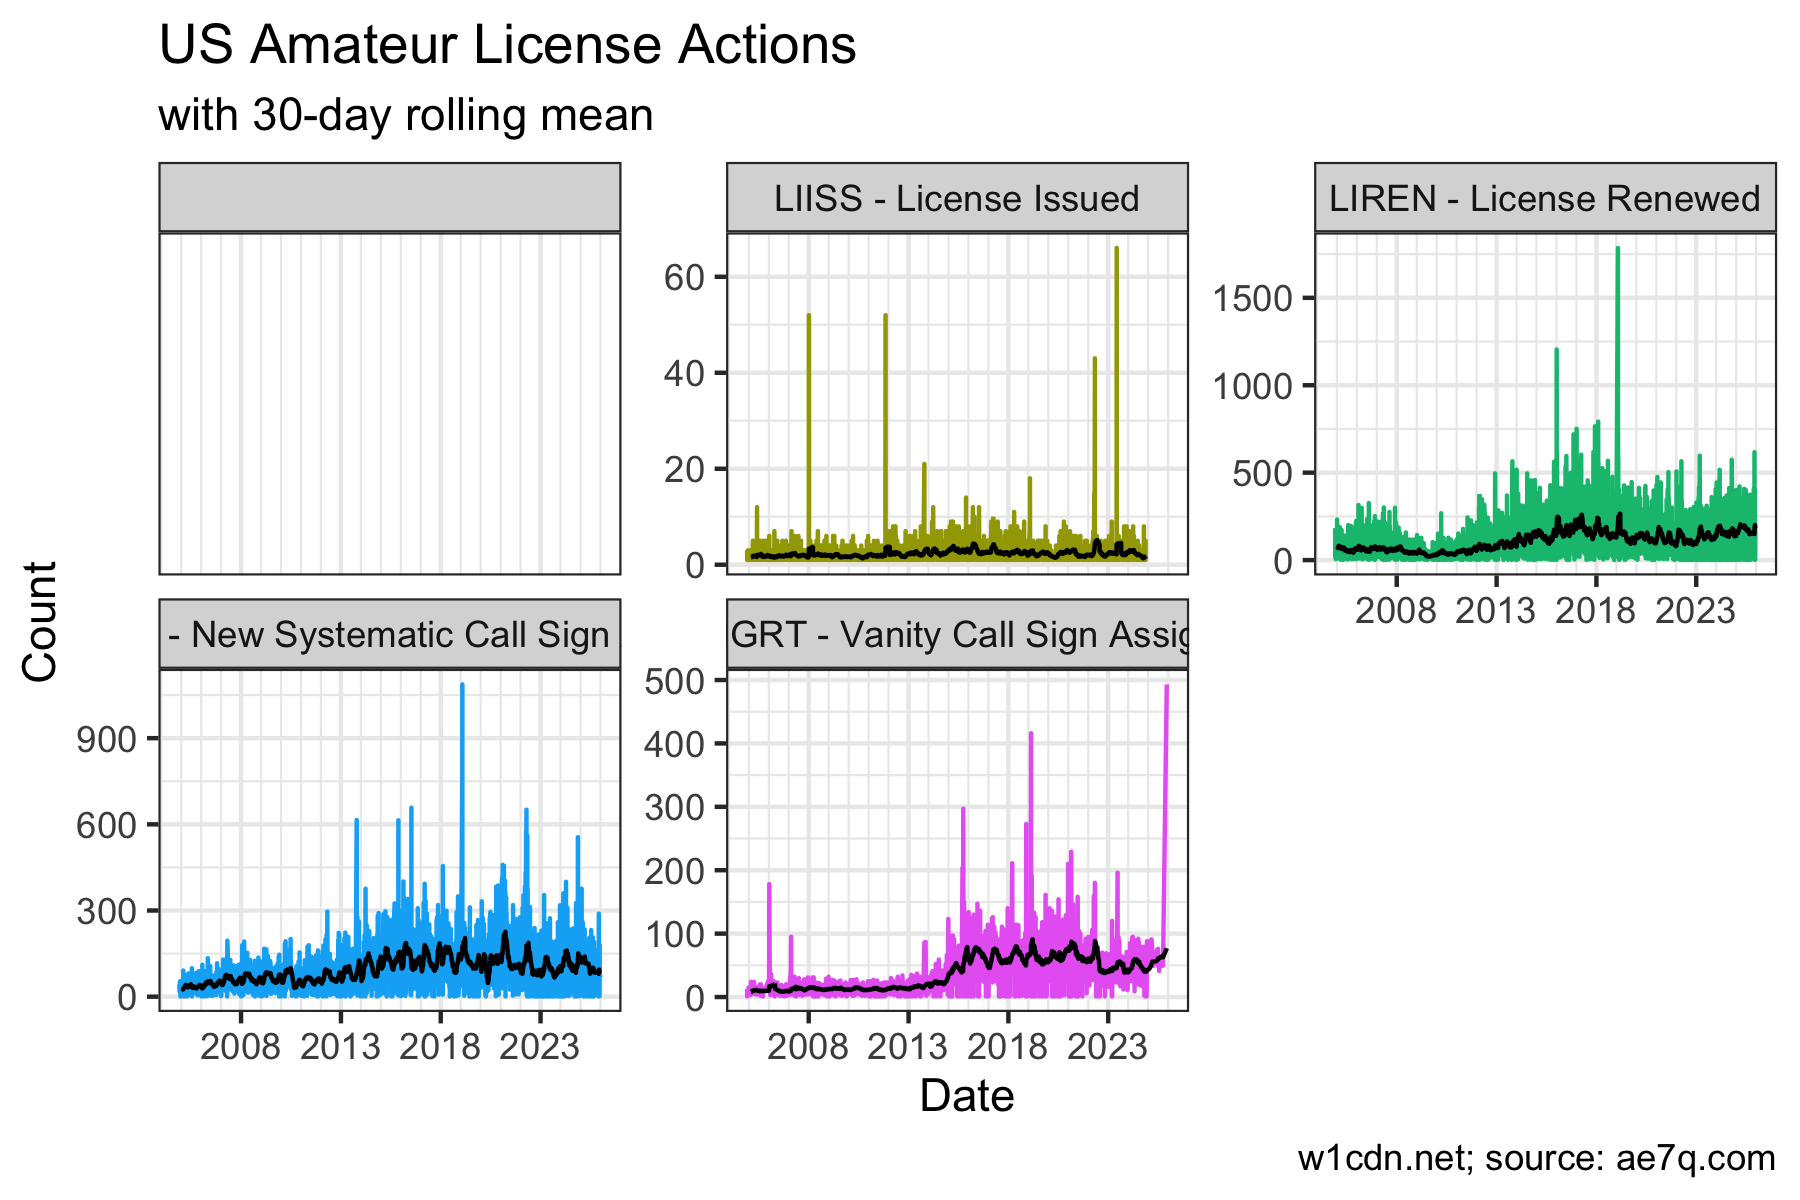Click the chart title US Amateur License Actions
The height and width of the screenshot is (1200, 1800).
pyautogui.click(x=507, y=46)
